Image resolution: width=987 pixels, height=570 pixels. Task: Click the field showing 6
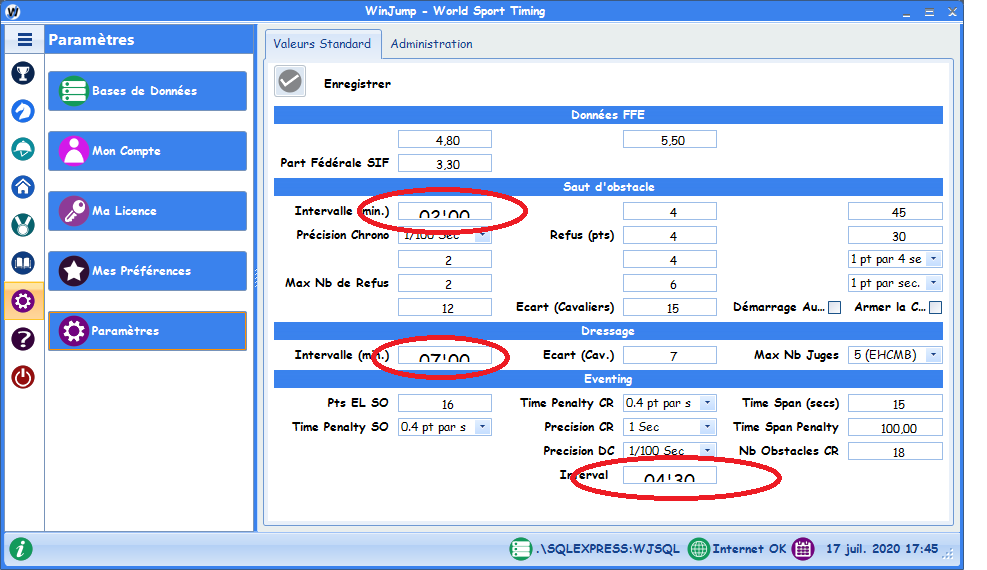pyautogui.click(x=670, y=283)
